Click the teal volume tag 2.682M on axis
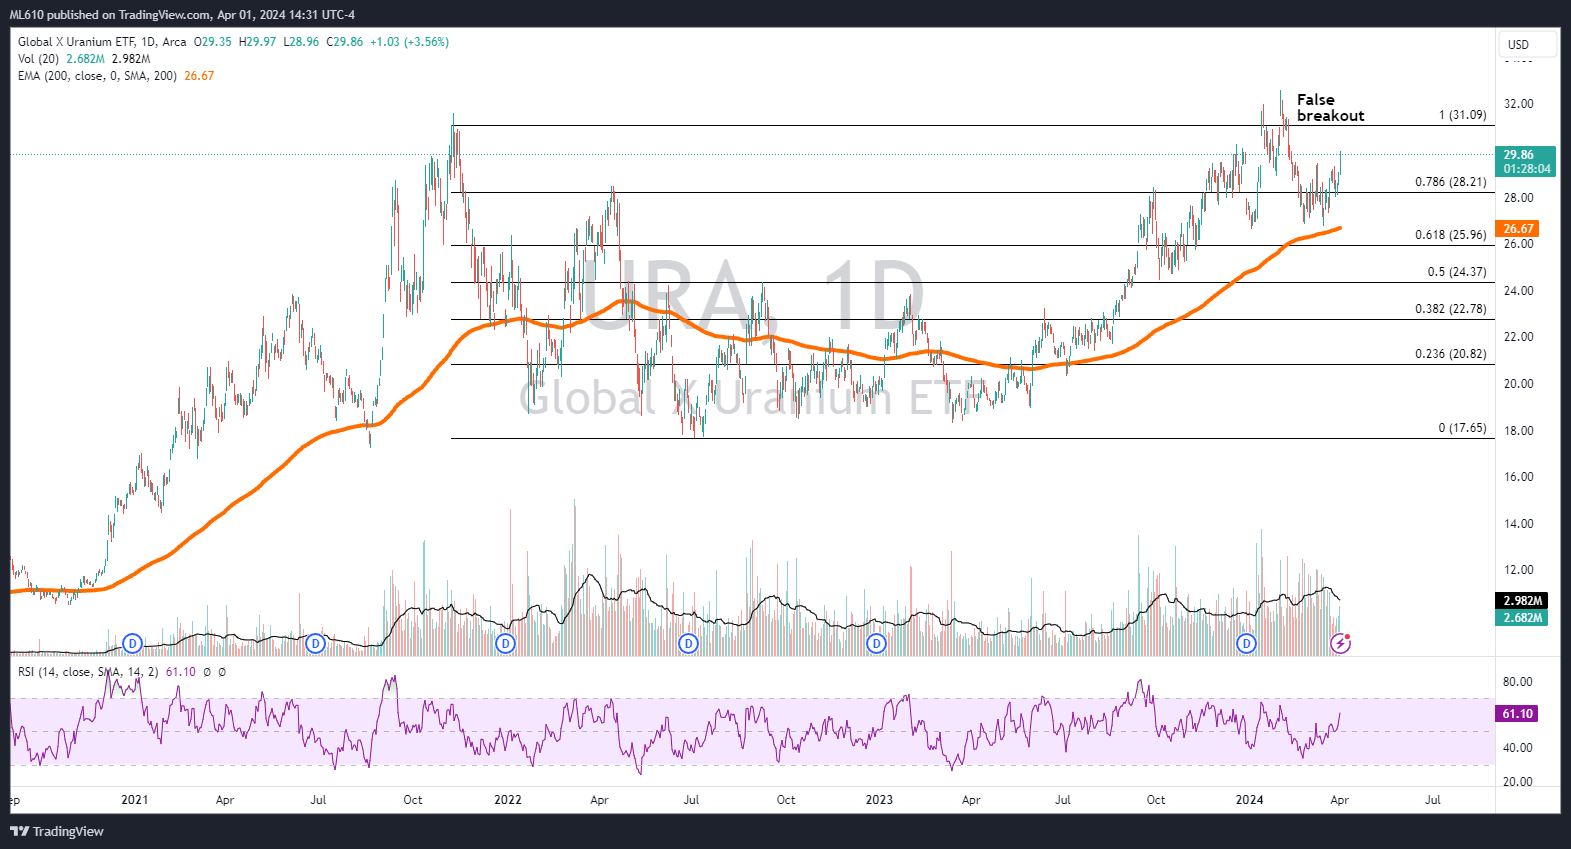 click(1522, 618)
